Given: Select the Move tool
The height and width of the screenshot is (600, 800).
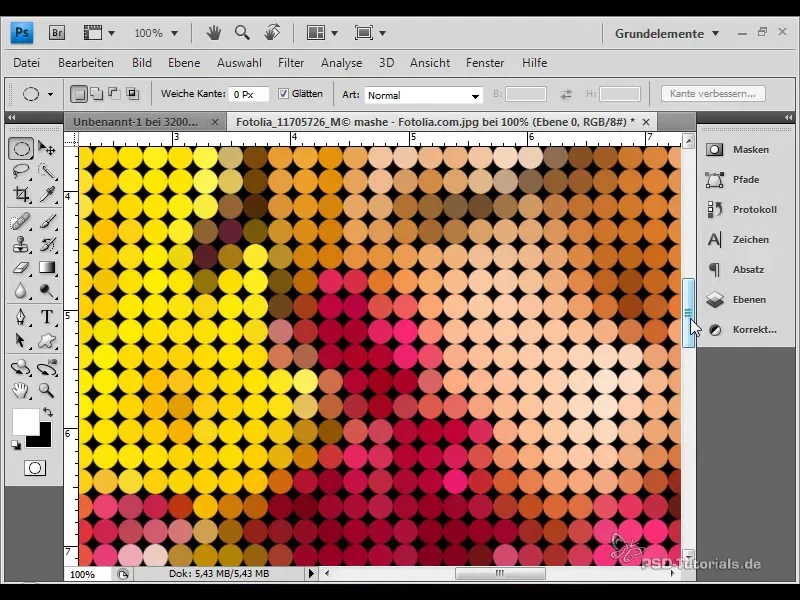Looking at the screenshot, I should 47,149.
